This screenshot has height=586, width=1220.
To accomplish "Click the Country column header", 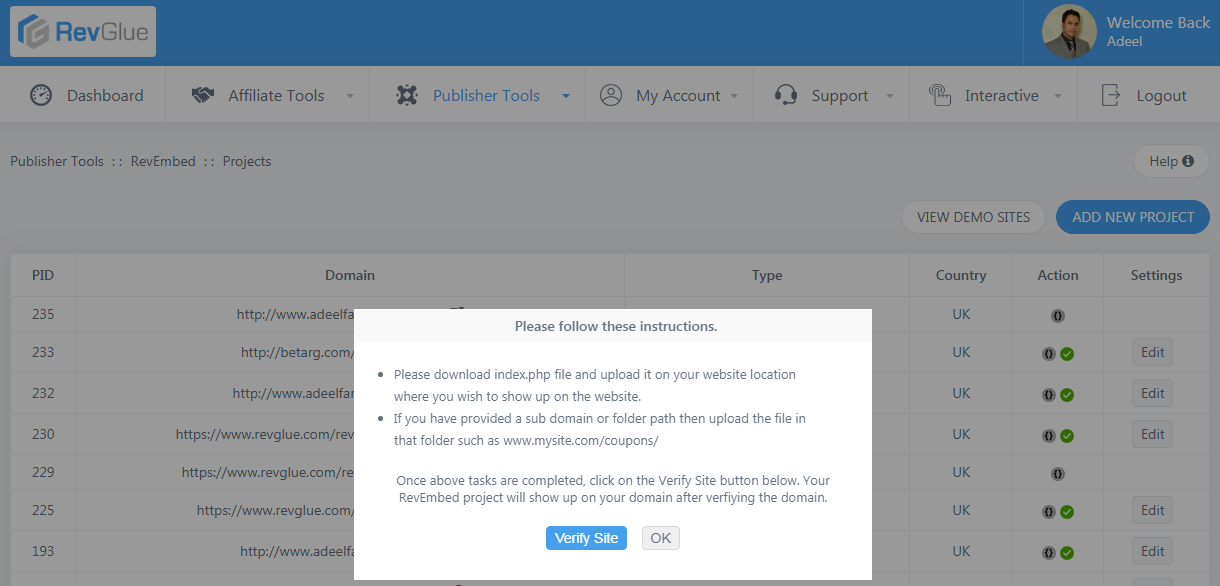I will (961, 275).
